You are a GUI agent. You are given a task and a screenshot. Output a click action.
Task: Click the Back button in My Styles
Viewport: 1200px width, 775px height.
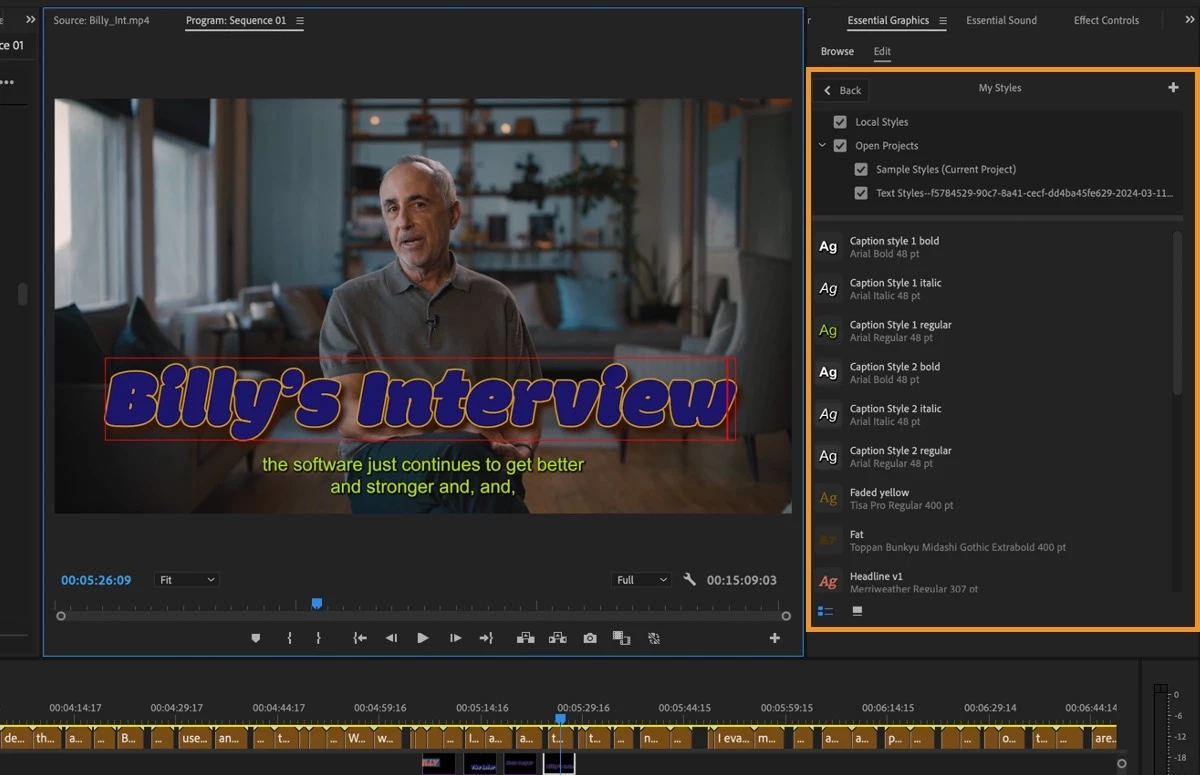point(842,90)
